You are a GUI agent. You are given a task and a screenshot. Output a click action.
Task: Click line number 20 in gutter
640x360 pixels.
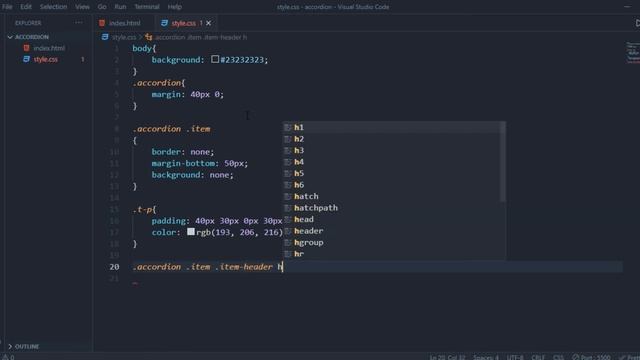[114, 267]
